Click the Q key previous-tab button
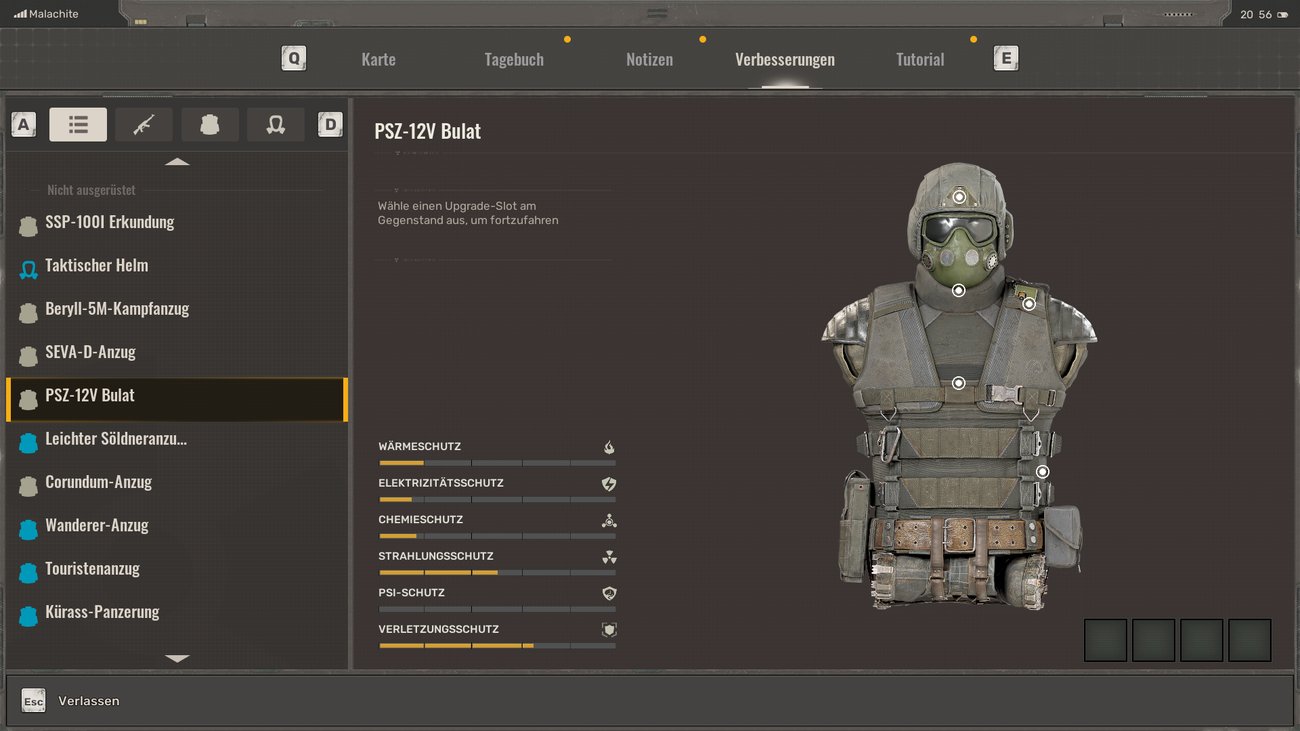Viewport: 1300px width, 731px height. pos(294,58)
